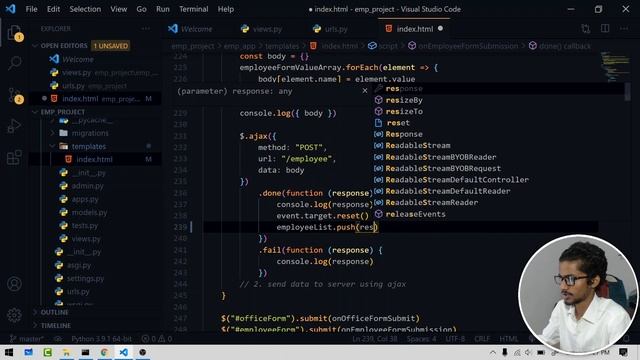
Task: Close the parameter hint popup
Action: pos(365,91)
